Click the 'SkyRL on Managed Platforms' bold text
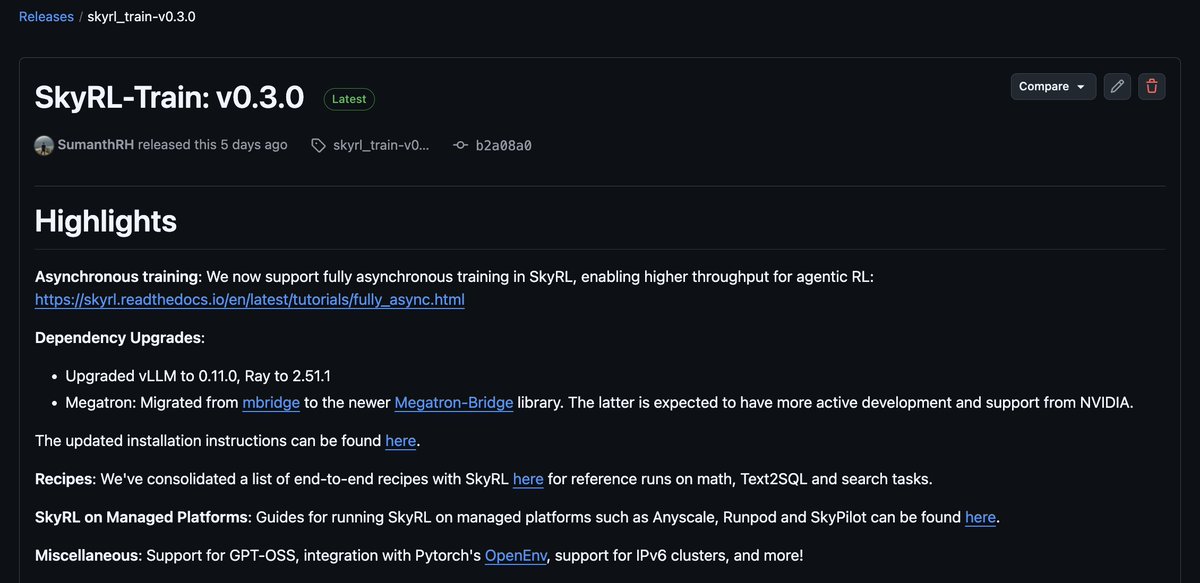Image resolution: width=1200 pixels, height=583 pixels. click(141, 517)
